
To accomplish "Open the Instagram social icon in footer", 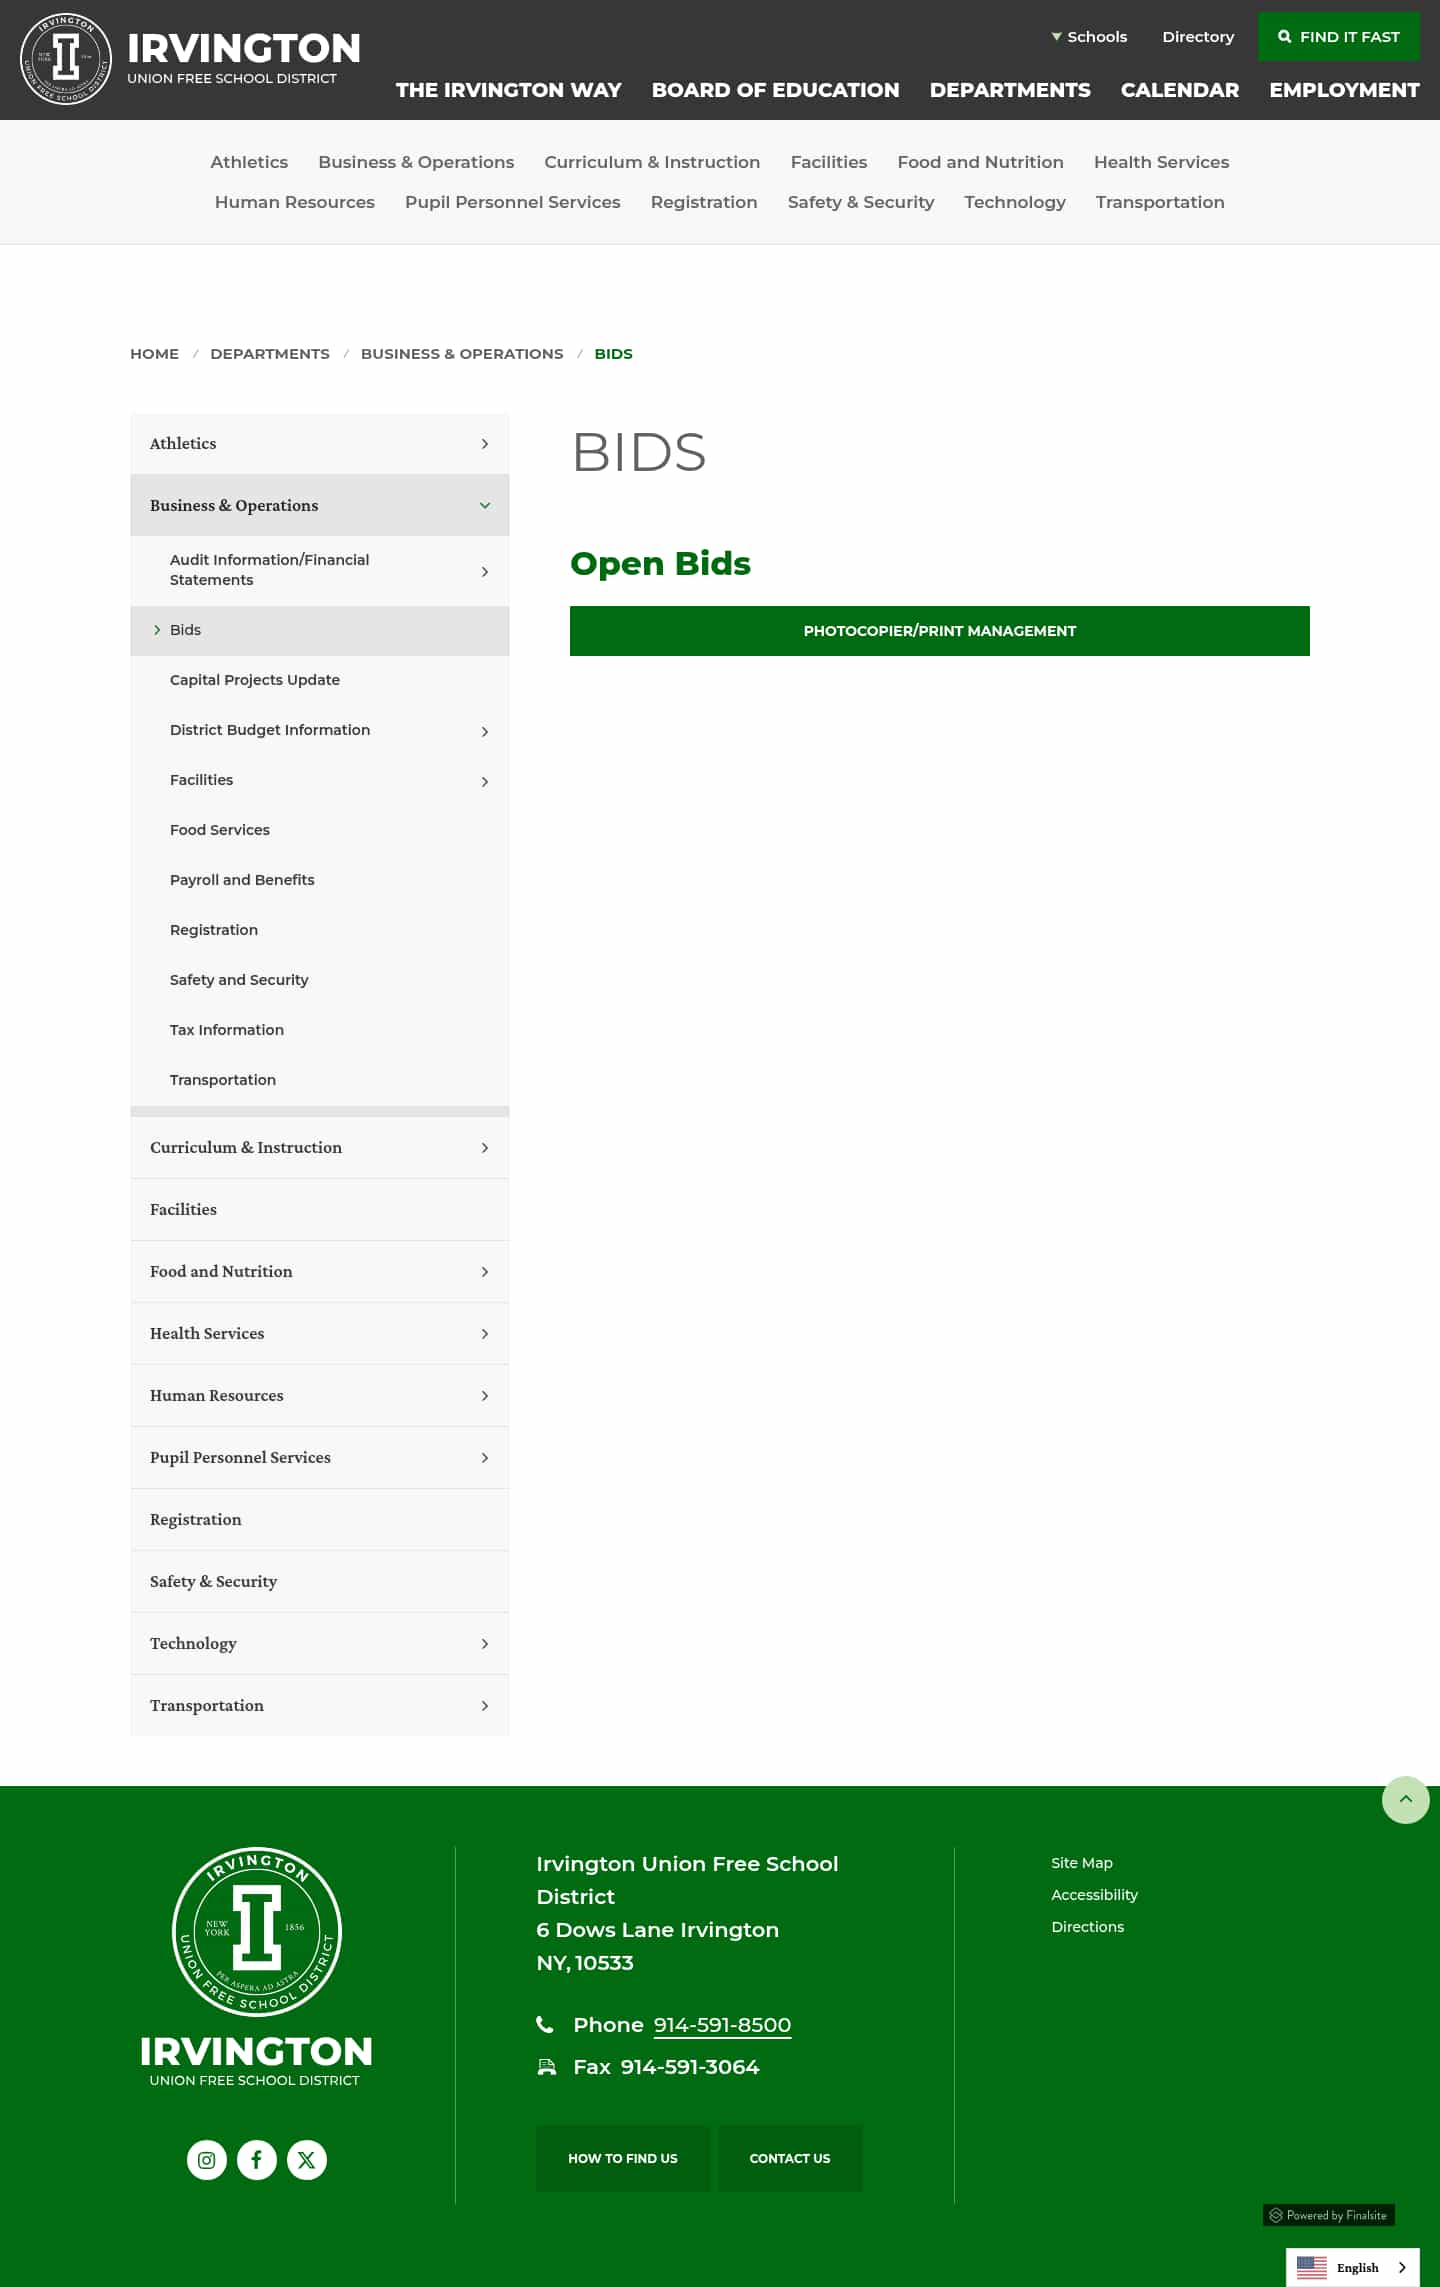I will point(207,2160).
